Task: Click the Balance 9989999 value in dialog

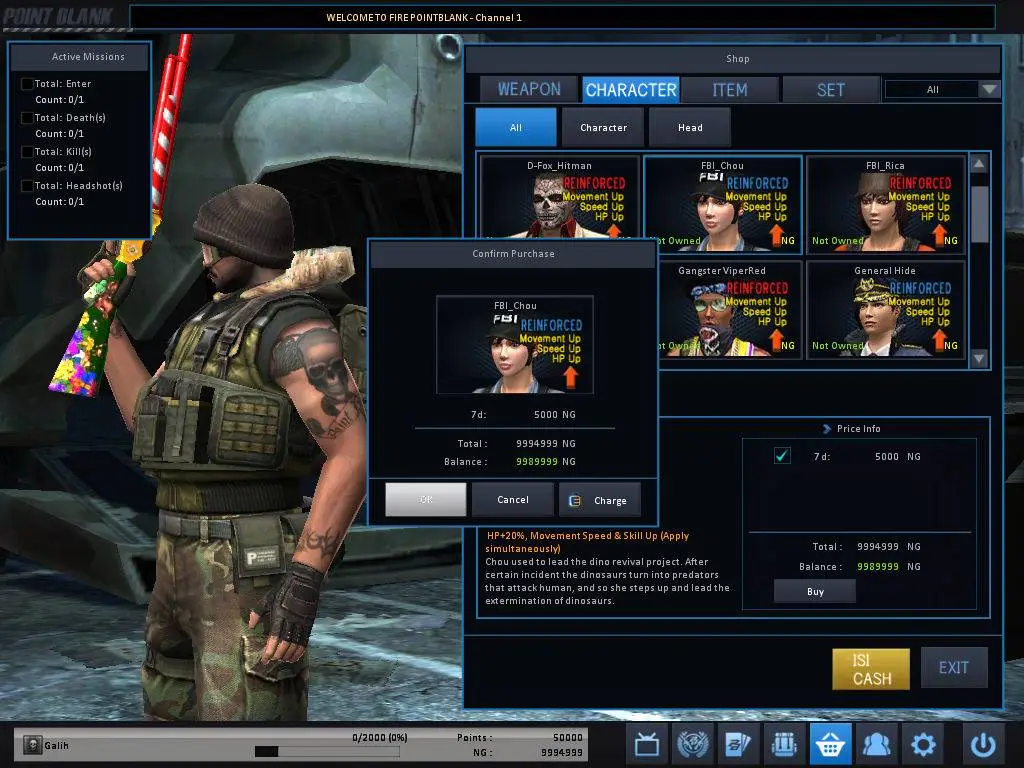Action: [x=537, y=462]
